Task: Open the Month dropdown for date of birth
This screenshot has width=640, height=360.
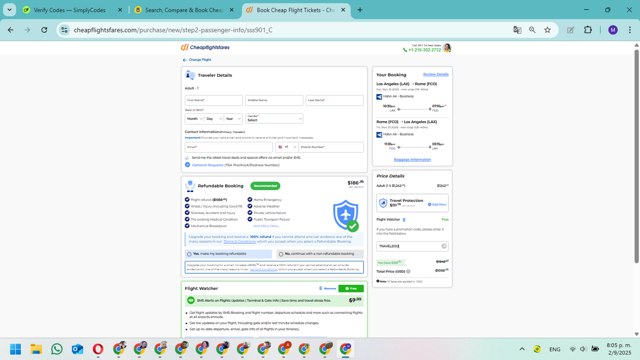Action: (194, 119)
